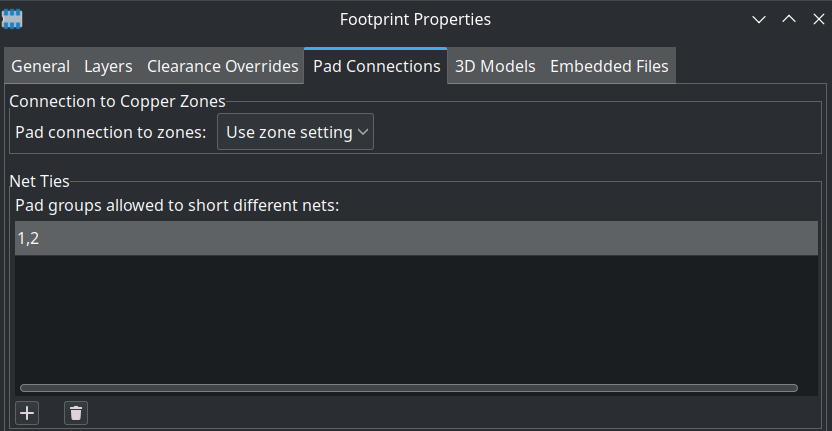Viewport: 832px width, 431px height.
Task: Add a new net tie pad group
Action: [27, 413]
